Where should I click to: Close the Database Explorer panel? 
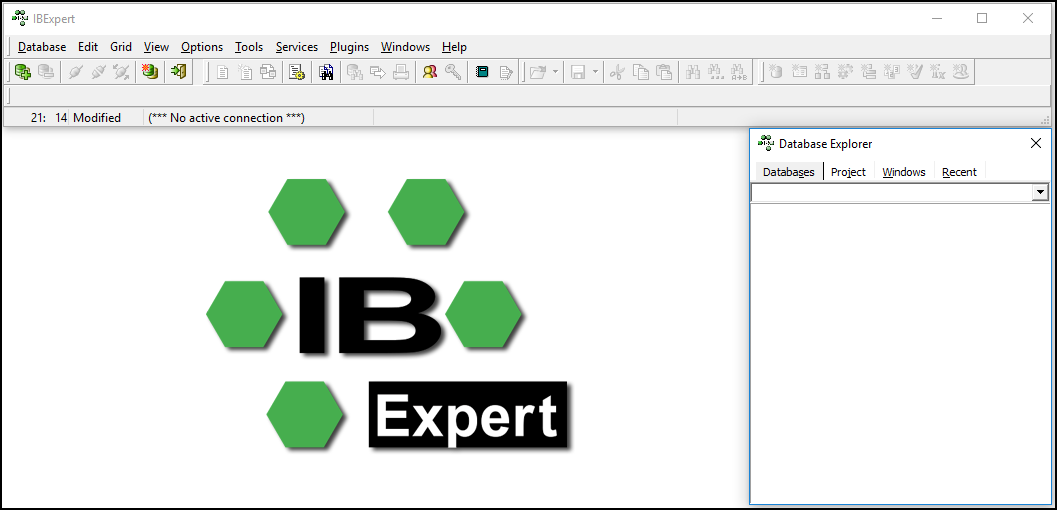(1036, 144)
